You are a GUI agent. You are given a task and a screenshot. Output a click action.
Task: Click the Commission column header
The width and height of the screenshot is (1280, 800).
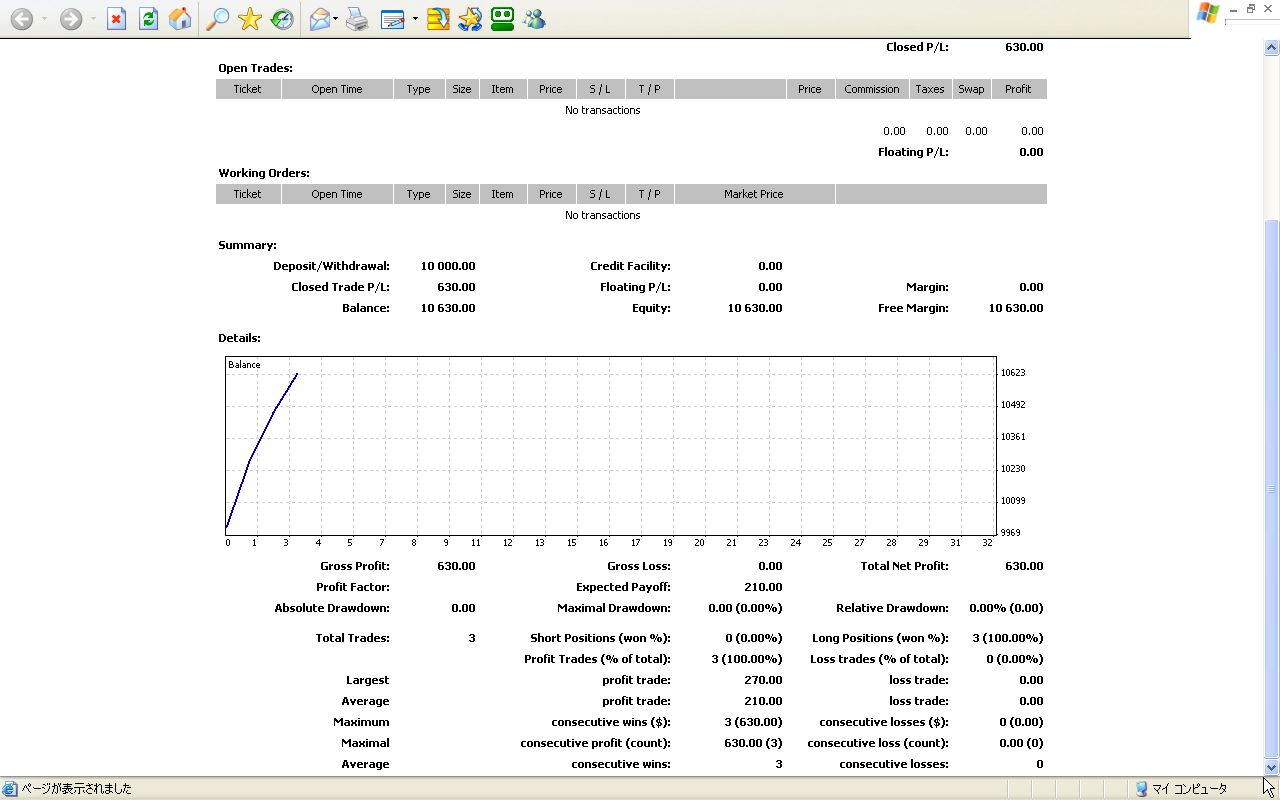[871, 89]
